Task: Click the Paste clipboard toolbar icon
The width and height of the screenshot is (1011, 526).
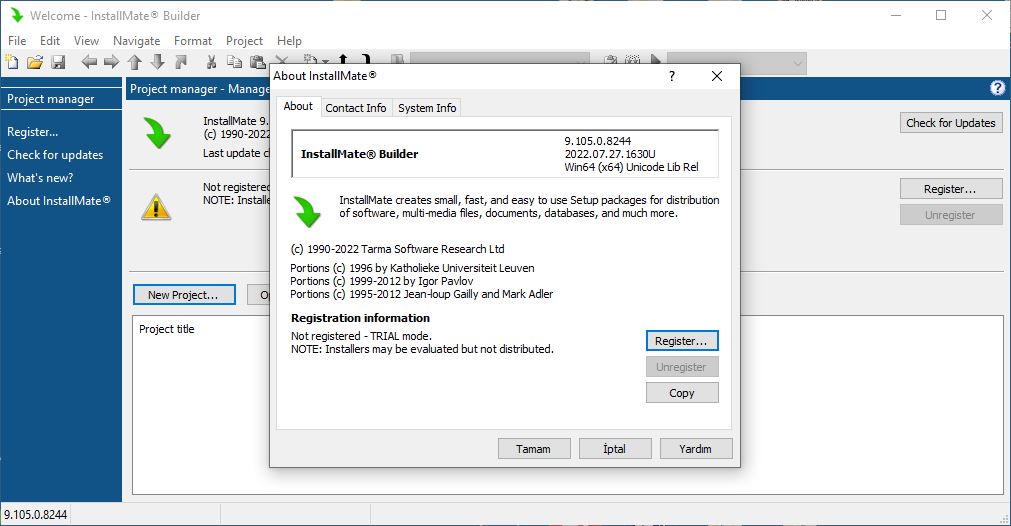Action: point(257,62)
